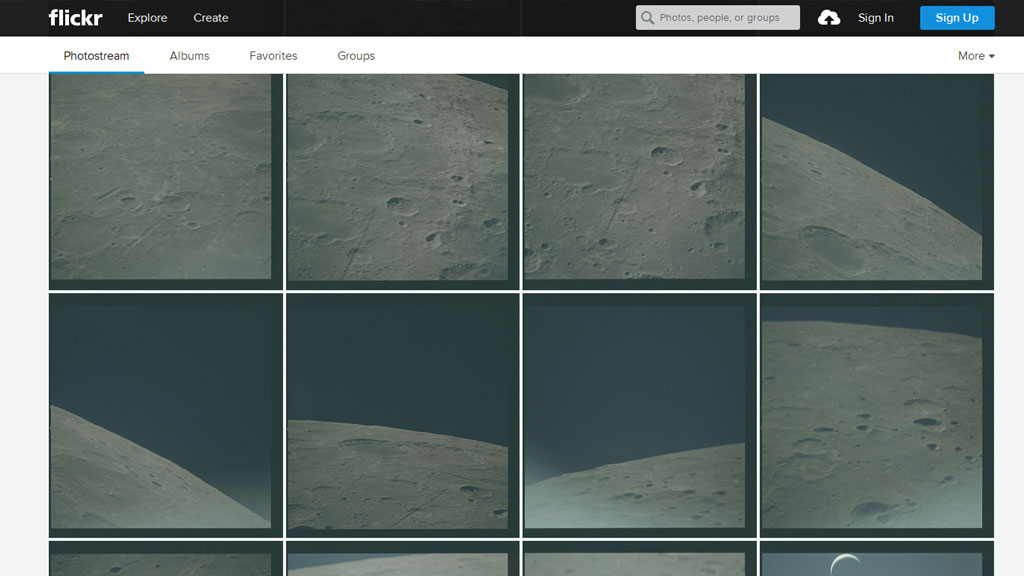The image size is (1024, 576).
Task: Open the Groups tab
Action: tap(356, 56)
